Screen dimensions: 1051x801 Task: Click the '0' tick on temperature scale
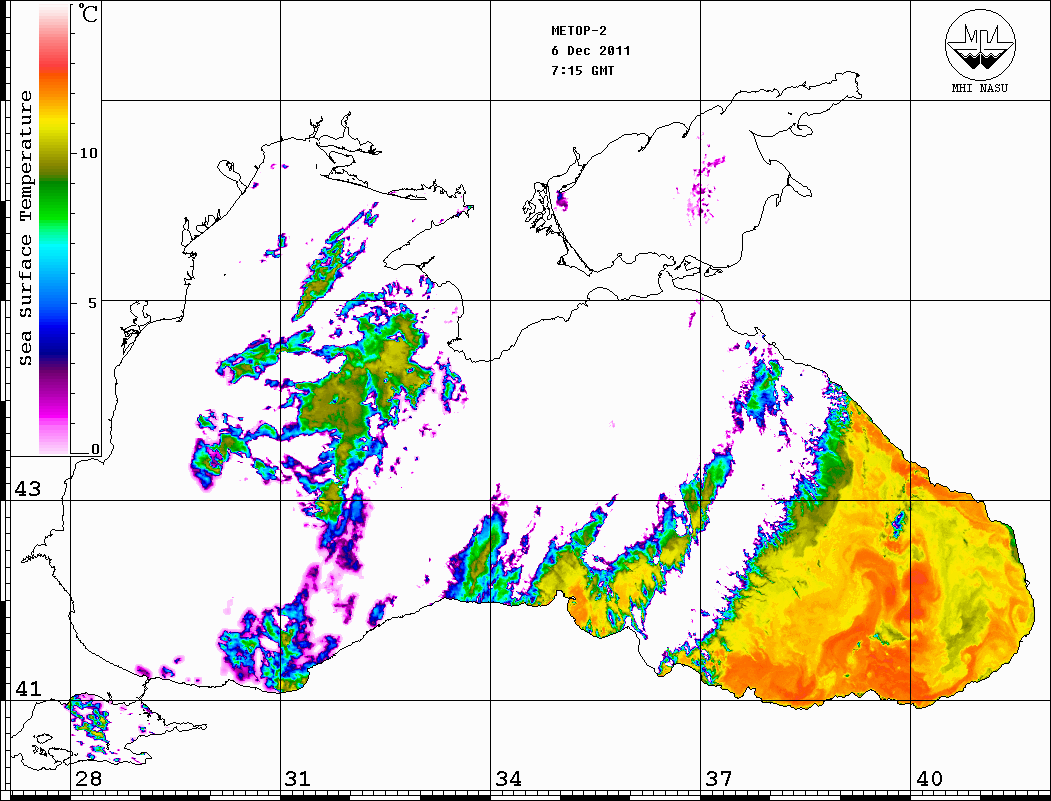95,449
